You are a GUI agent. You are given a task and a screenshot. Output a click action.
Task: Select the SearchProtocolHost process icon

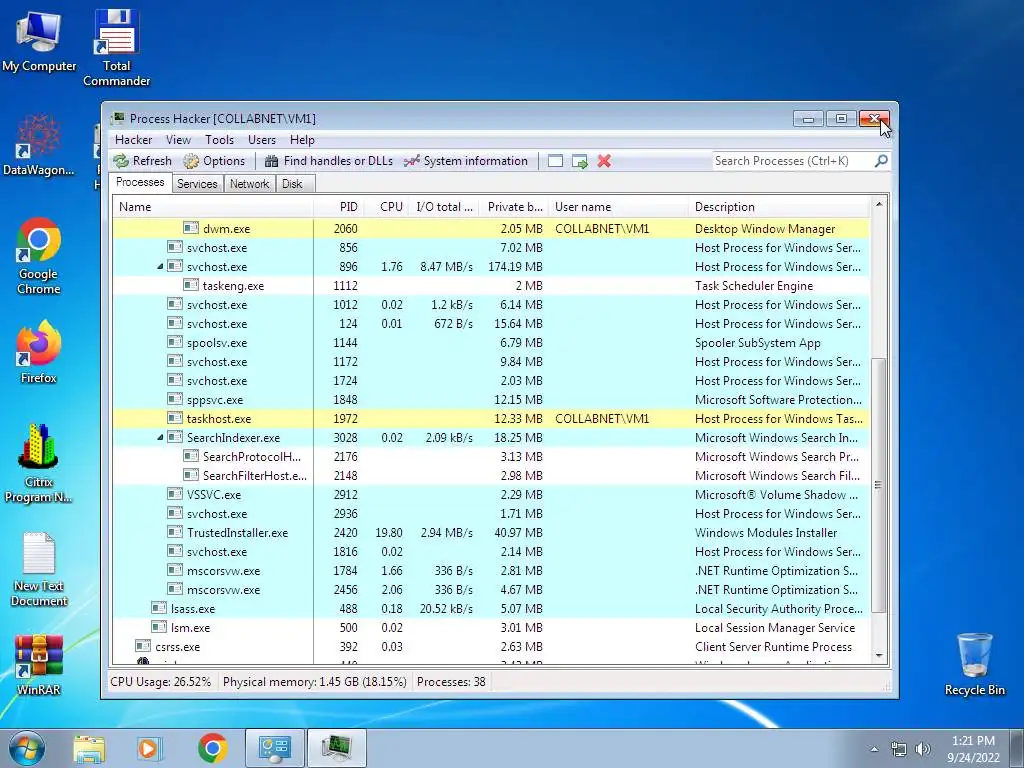tap(191, 456)
